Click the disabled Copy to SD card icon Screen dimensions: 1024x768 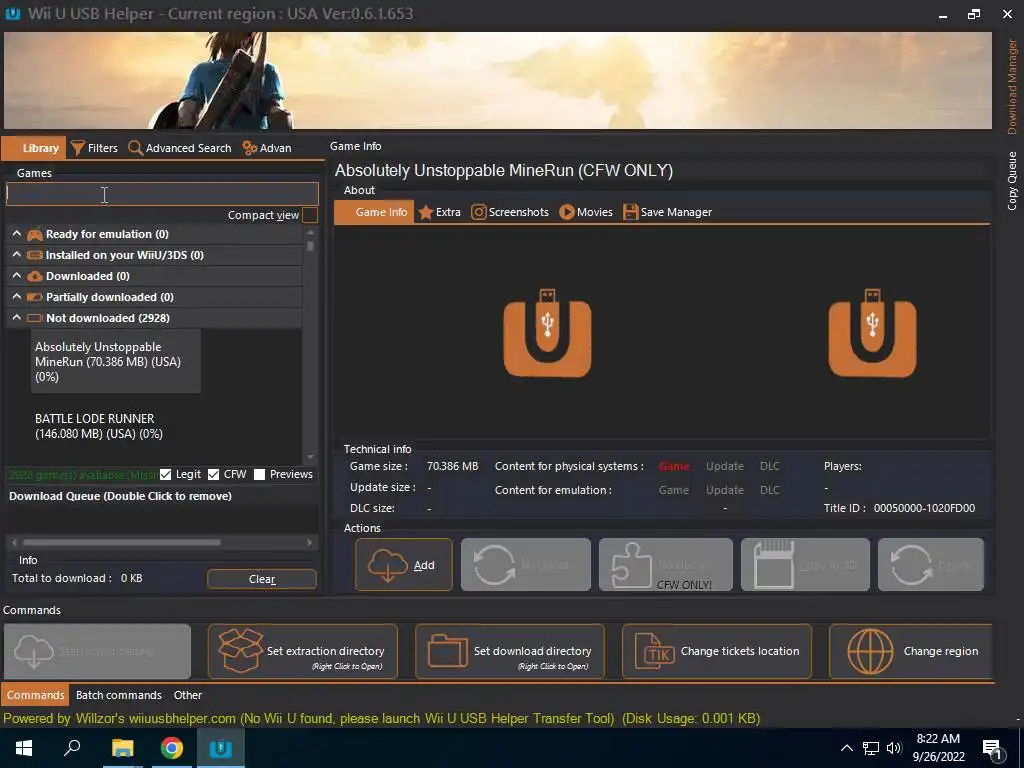coord(774,565)
